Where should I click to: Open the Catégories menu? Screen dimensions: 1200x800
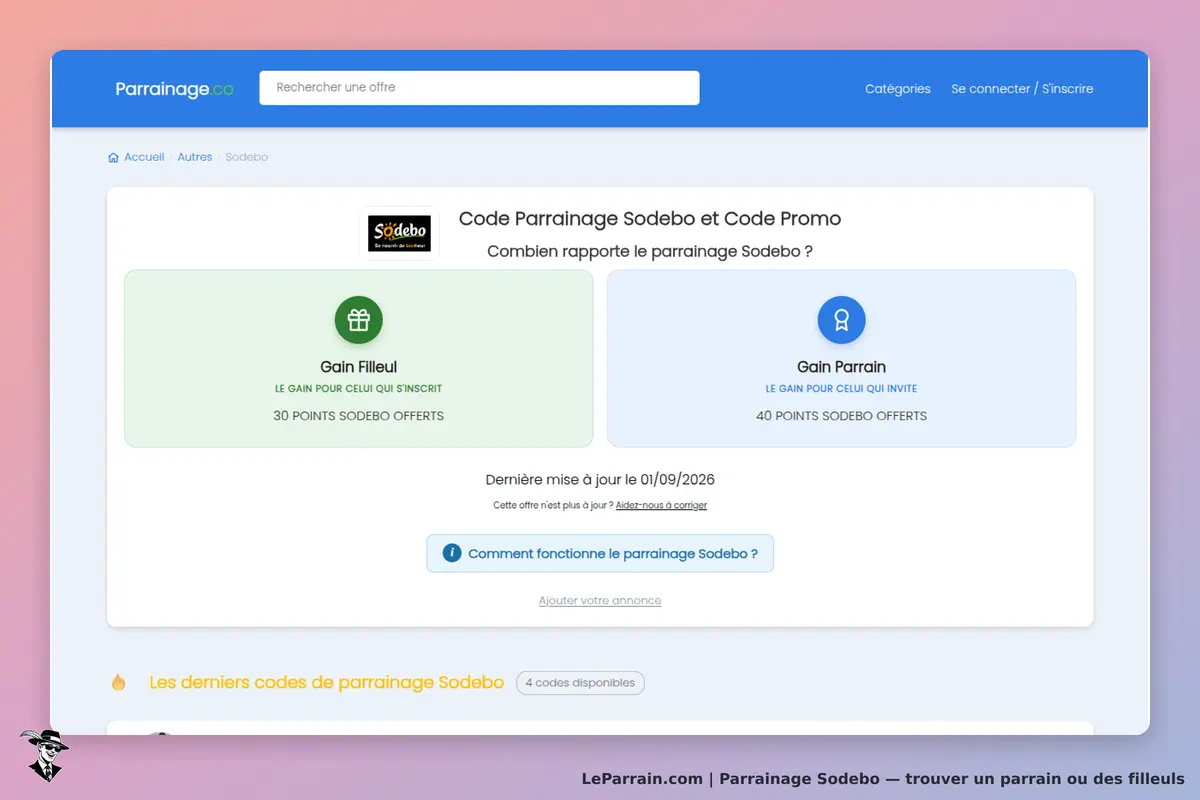pos(897,89)
